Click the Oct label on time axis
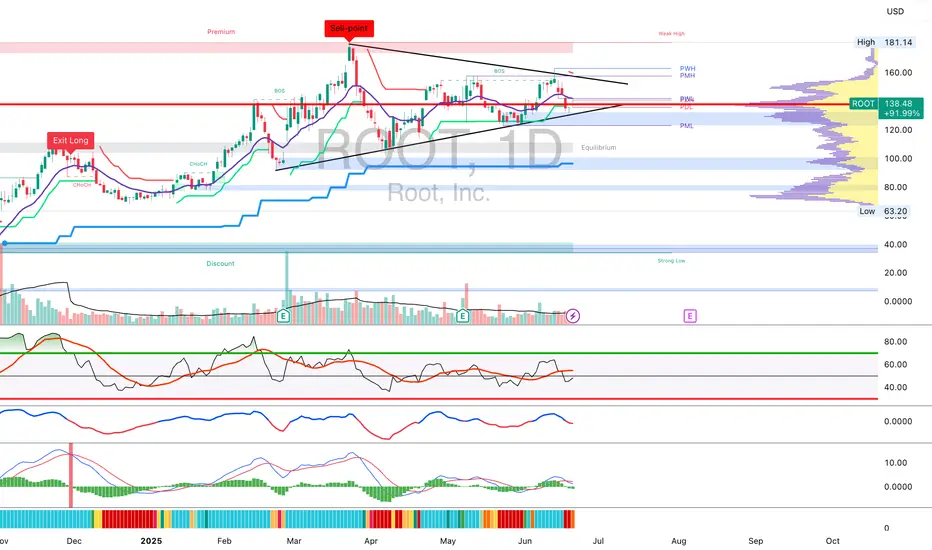The image size is (932, 550). [833, 541]
